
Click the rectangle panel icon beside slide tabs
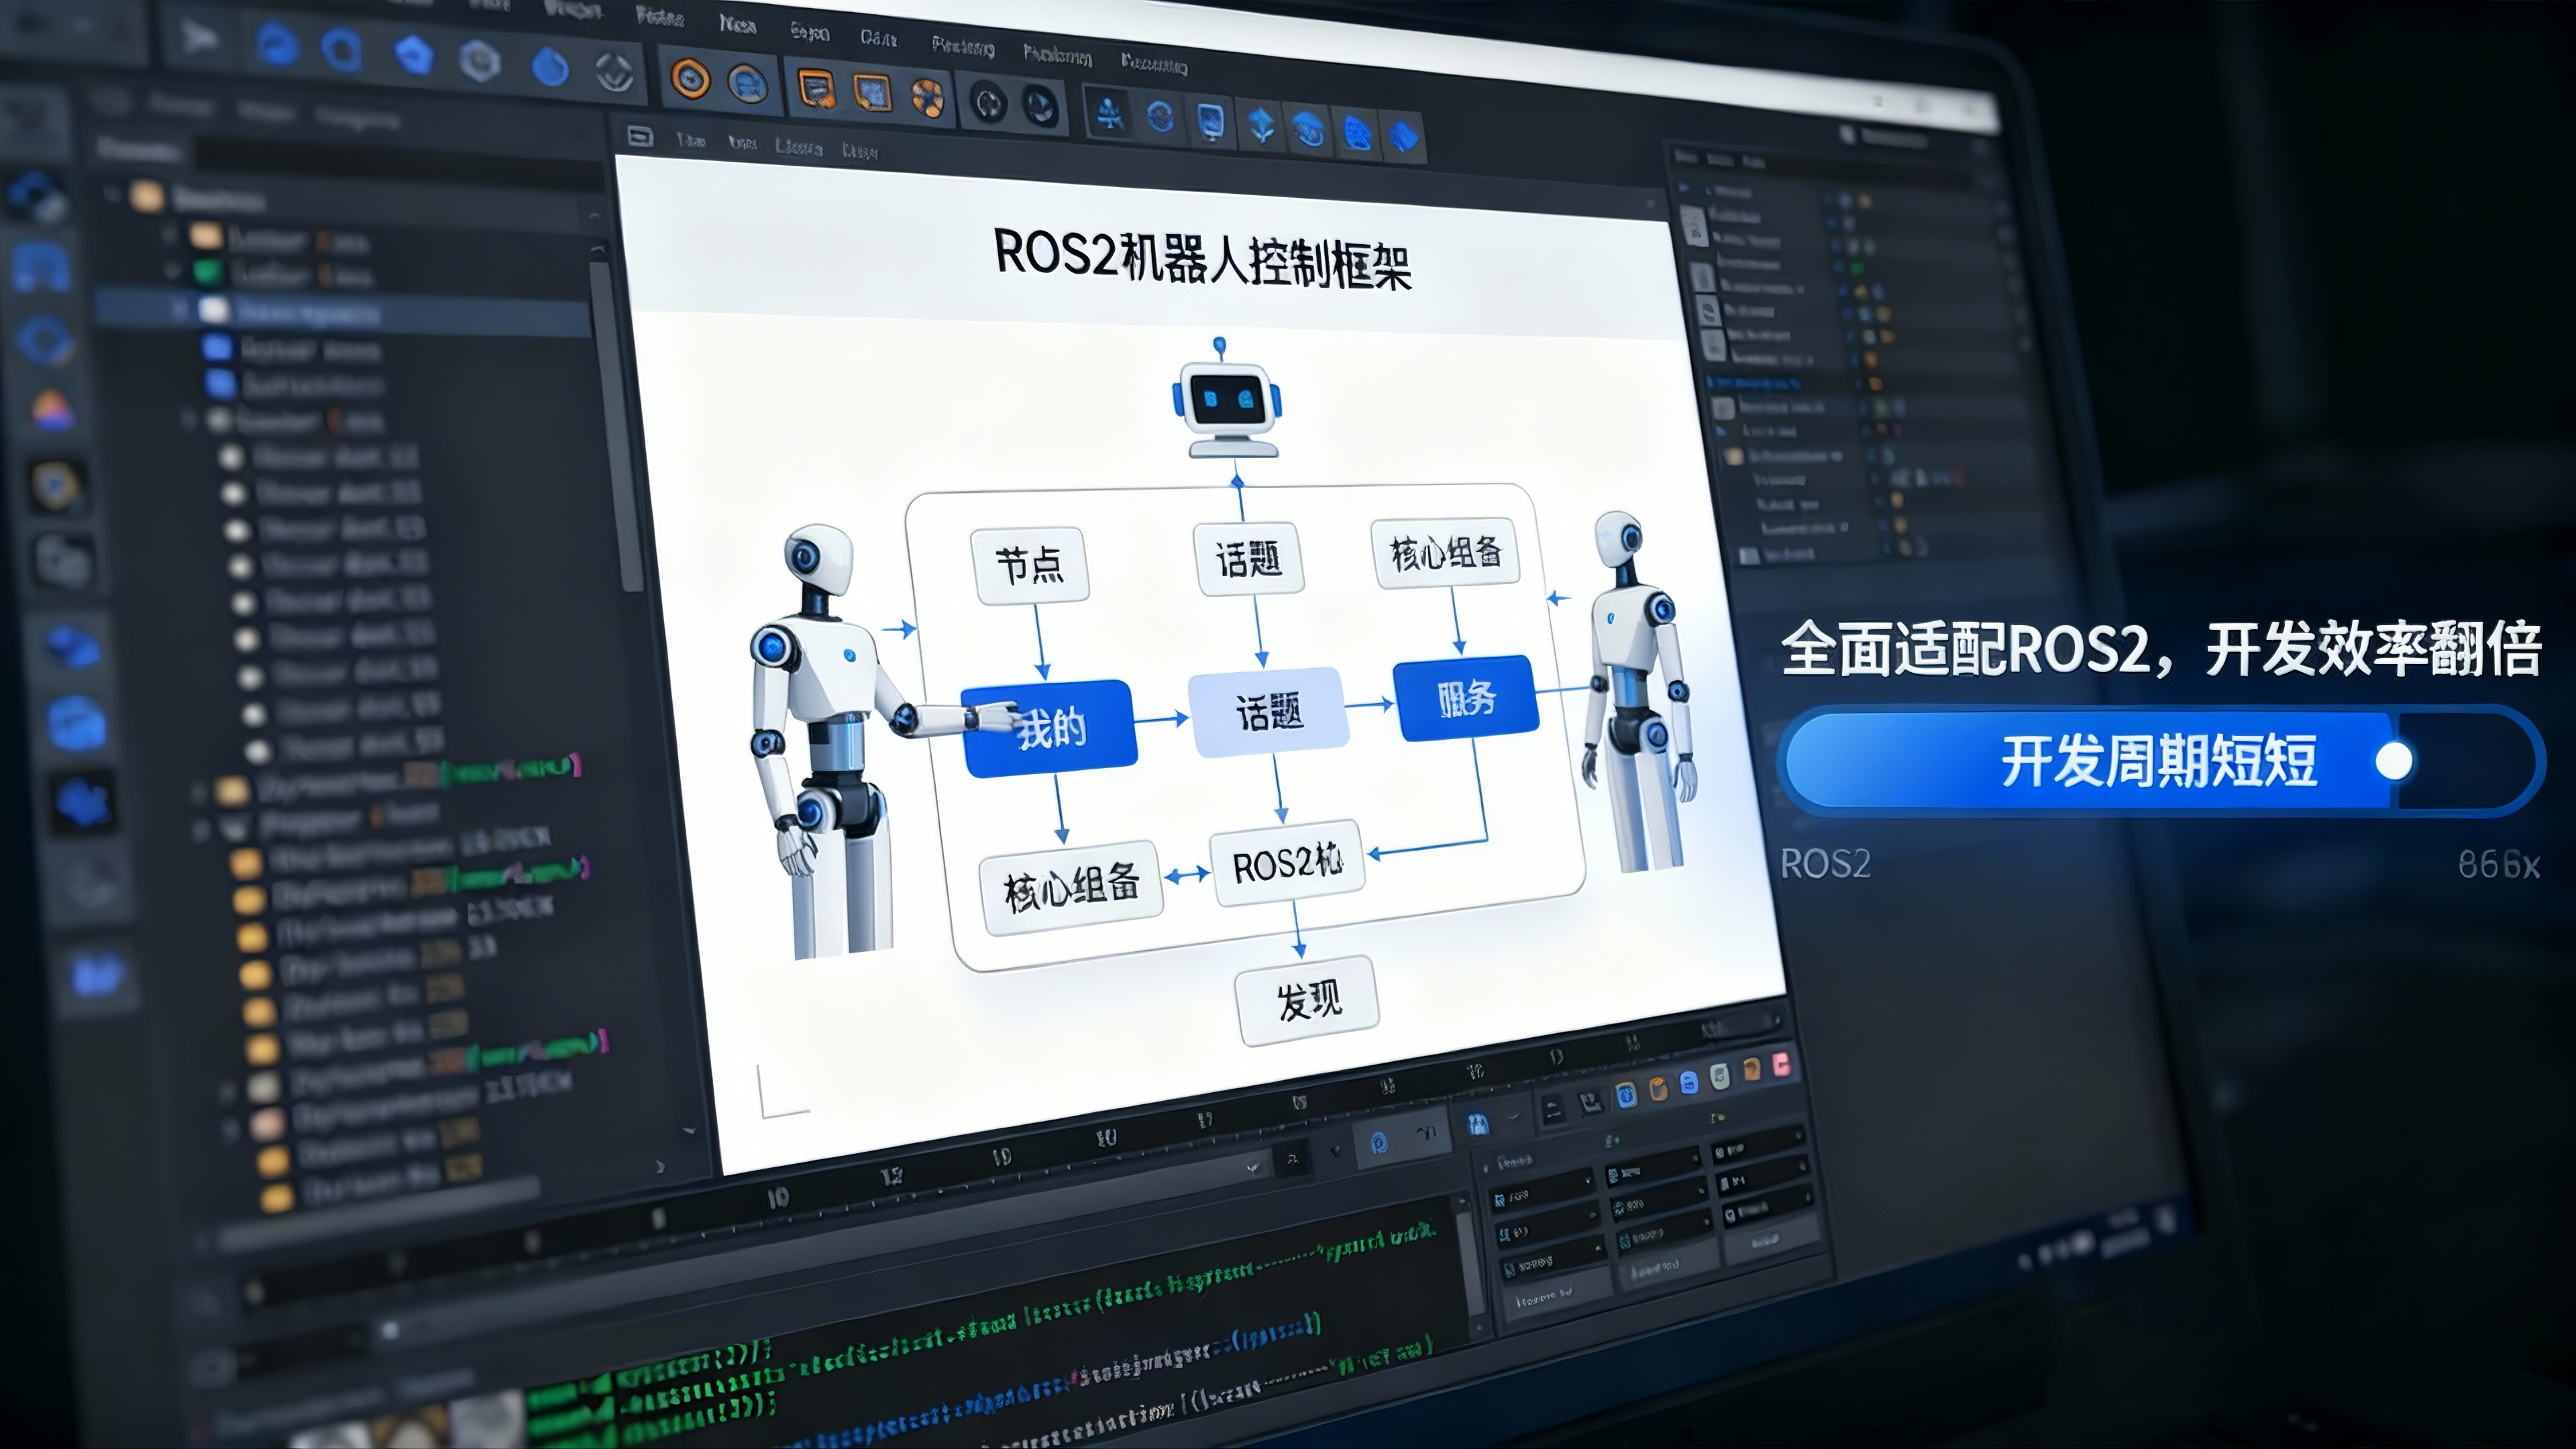tap(640, 136)
